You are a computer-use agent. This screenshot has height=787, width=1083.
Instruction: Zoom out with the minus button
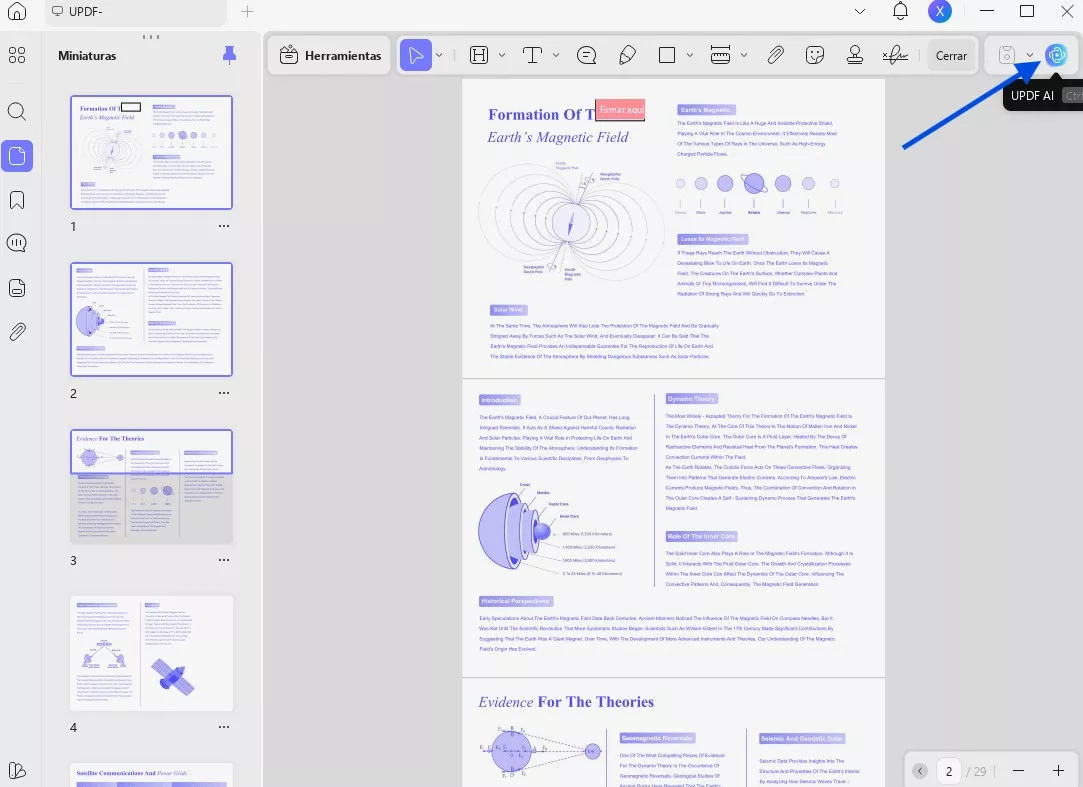pyautogui.click(x=1018, y=770)
